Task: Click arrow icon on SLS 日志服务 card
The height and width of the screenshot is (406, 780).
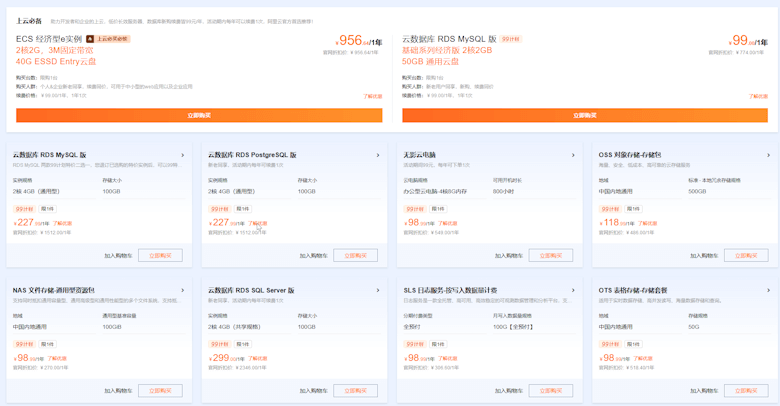Action: 573,290
